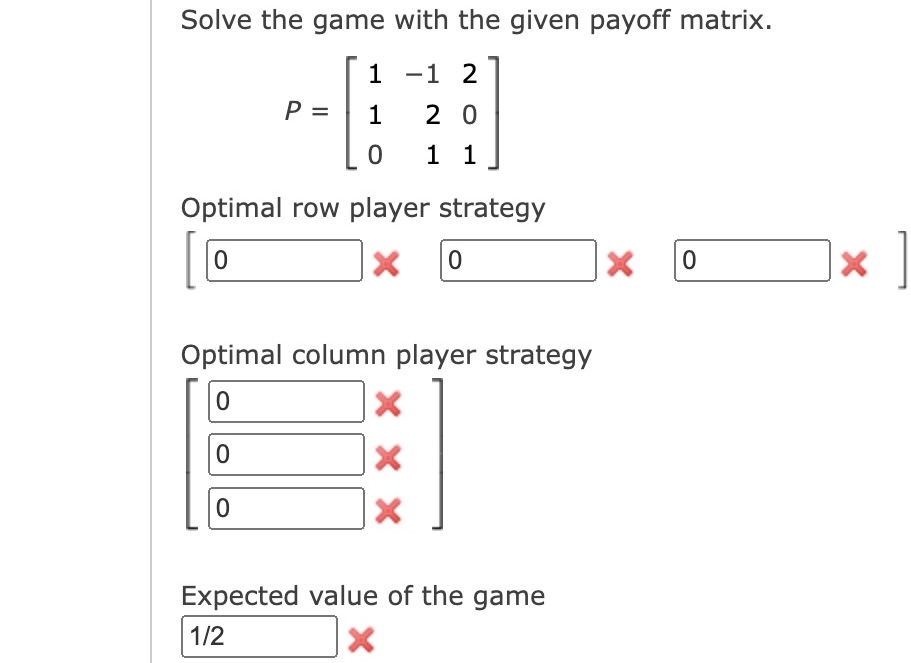Screen dimensions: 911x663
Task: Select the second row player strategy input
Action: tap(518, 260)
